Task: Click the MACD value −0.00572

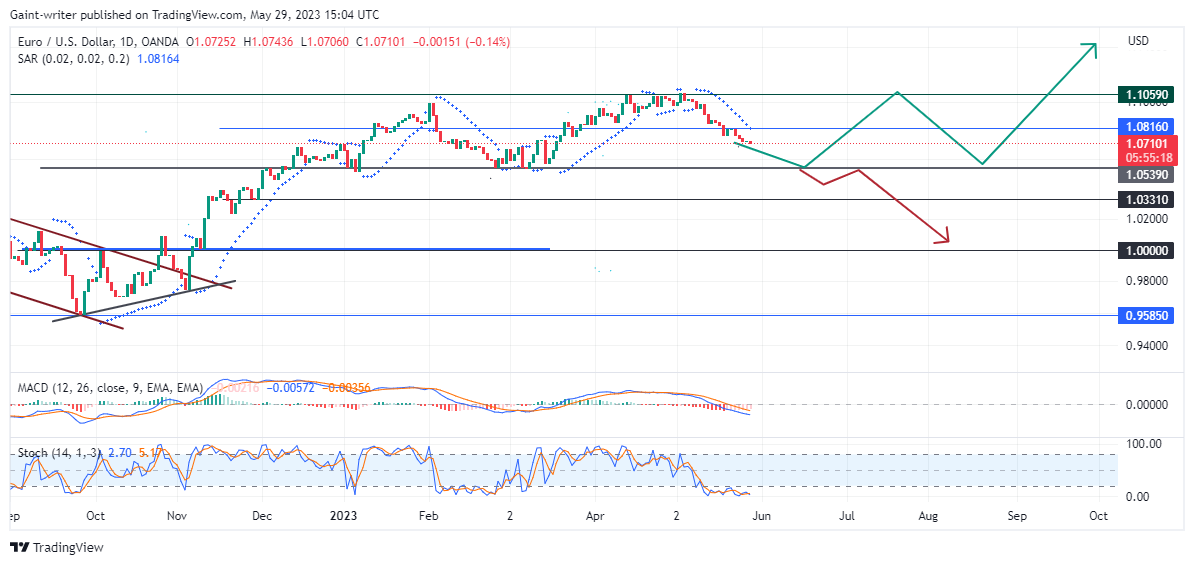Action: click(x=290, y=388)
